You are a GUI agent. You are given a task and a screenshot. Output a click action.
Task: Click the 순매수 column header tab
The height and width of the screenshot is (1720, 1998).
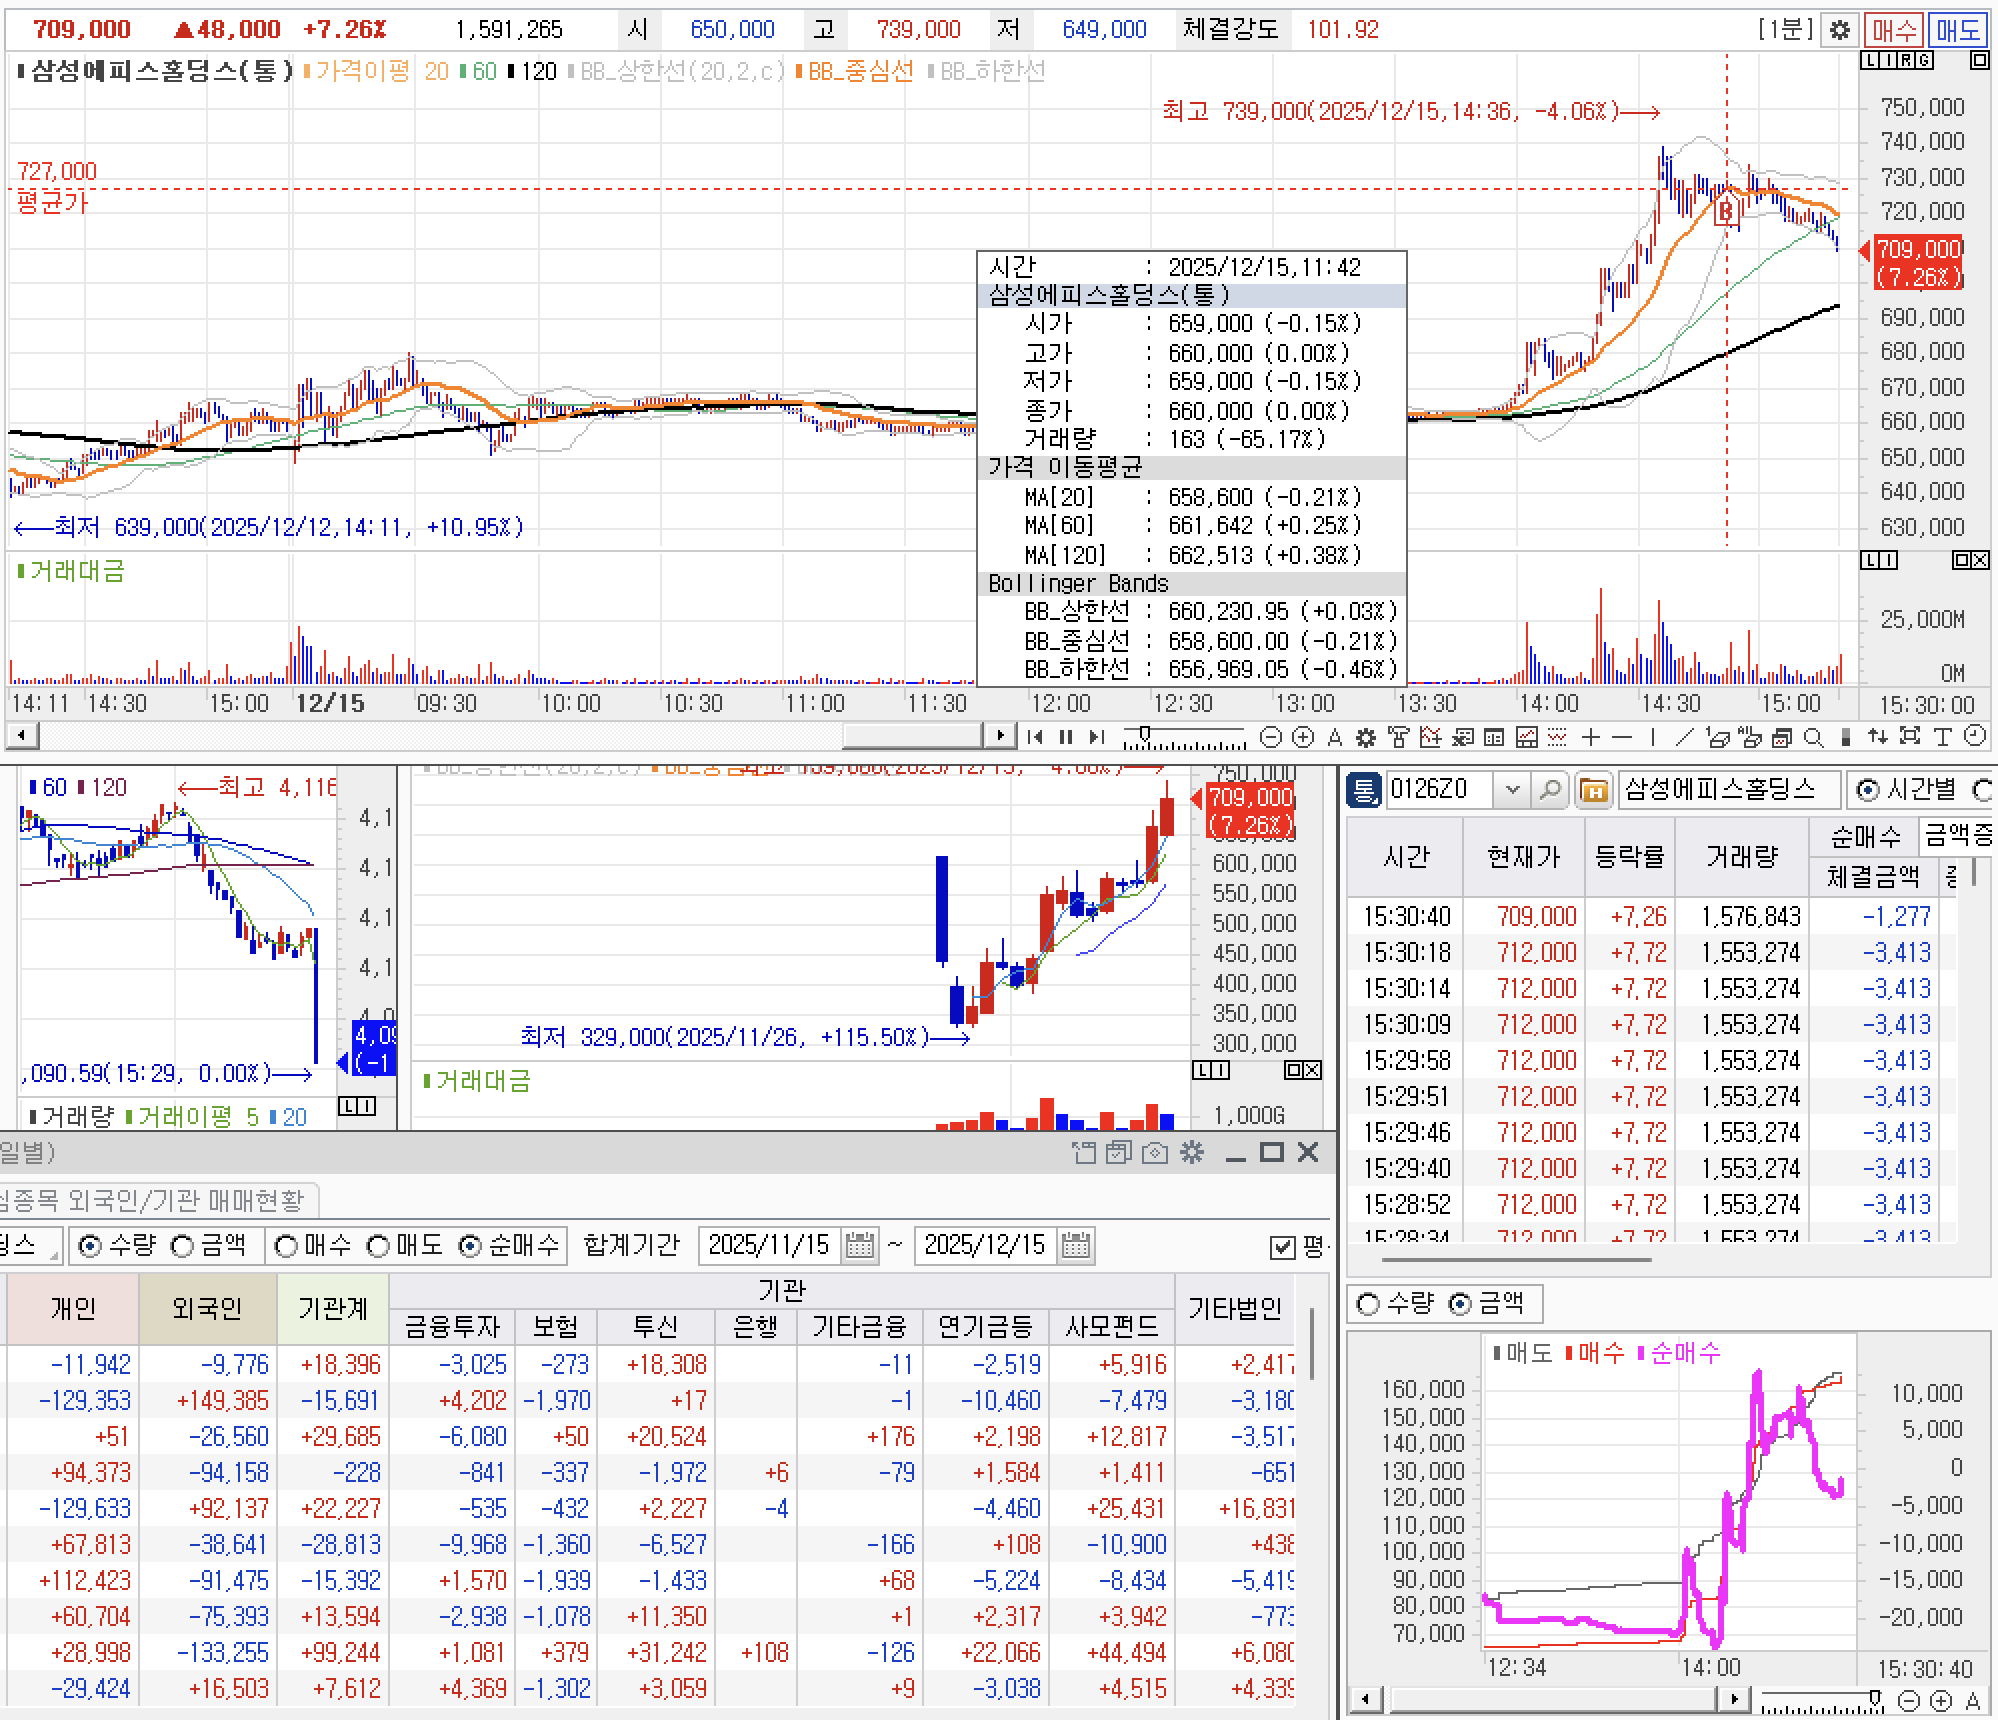pos(1864,836)
